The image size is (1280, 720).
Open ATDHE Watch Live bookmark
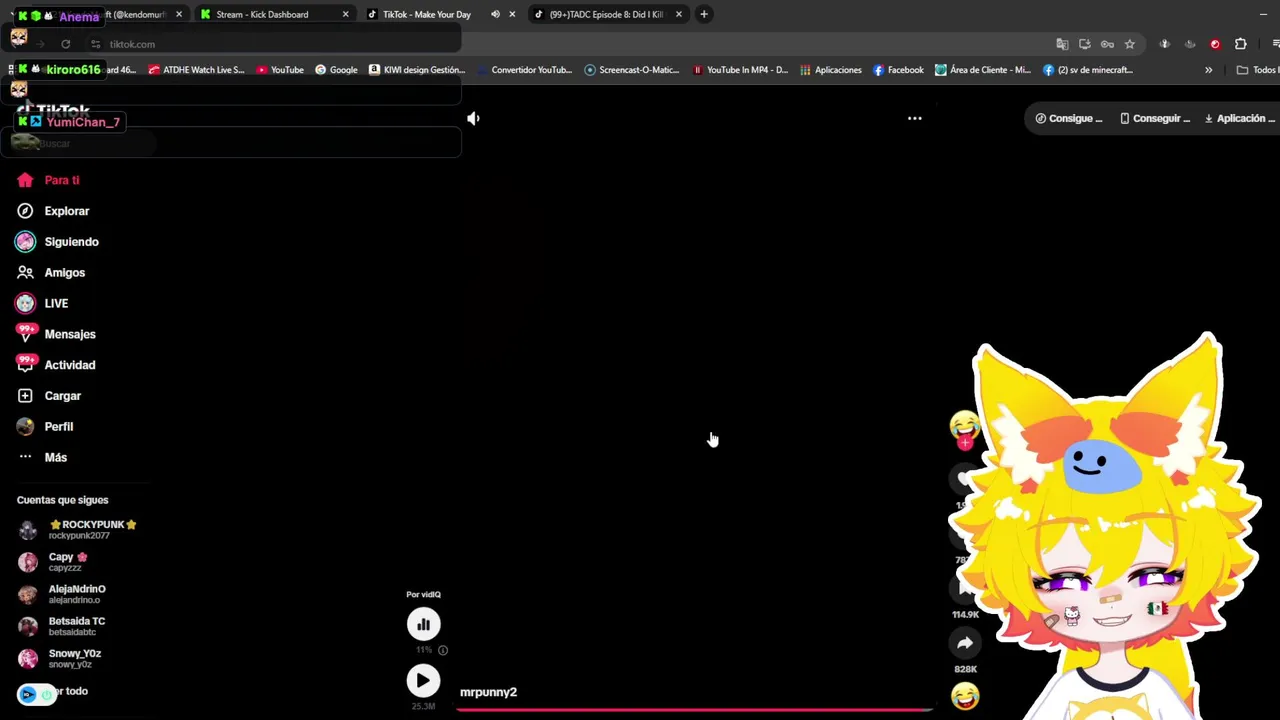[196, 70]
